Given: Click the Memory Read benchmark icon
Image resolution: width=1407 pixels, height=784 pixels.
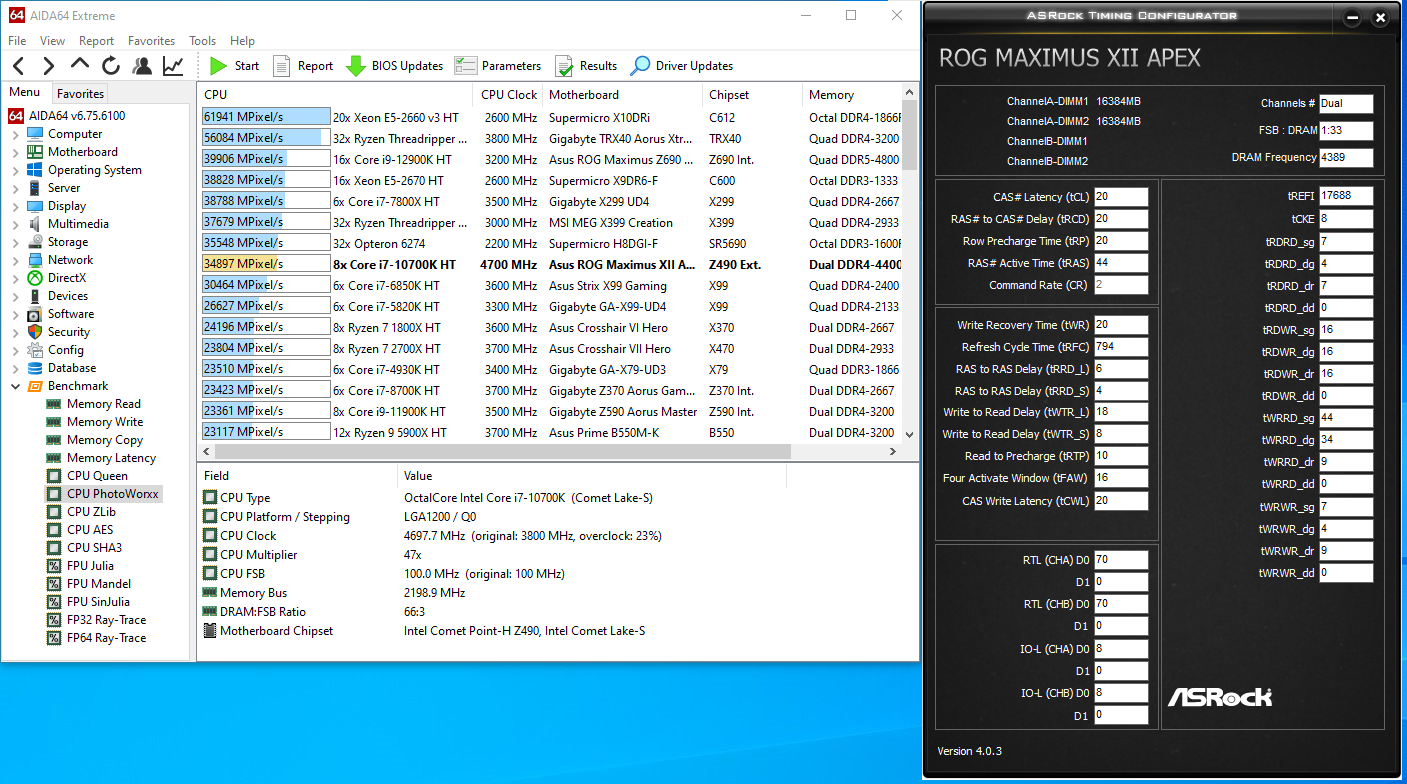Looking at the screenshot, I should (54, 404).
